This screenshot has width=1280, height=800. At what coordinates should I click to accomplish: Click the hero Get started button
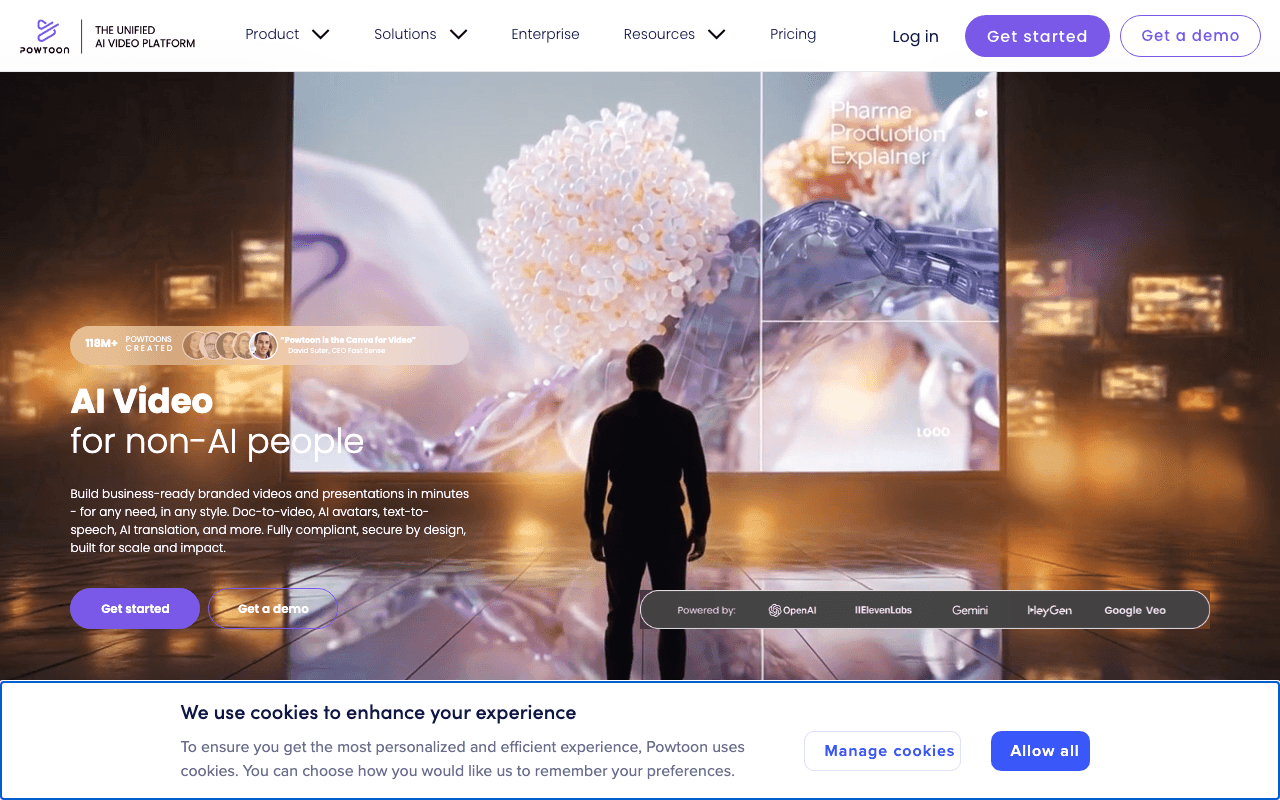pyautogui.click(x=135, y=608)
